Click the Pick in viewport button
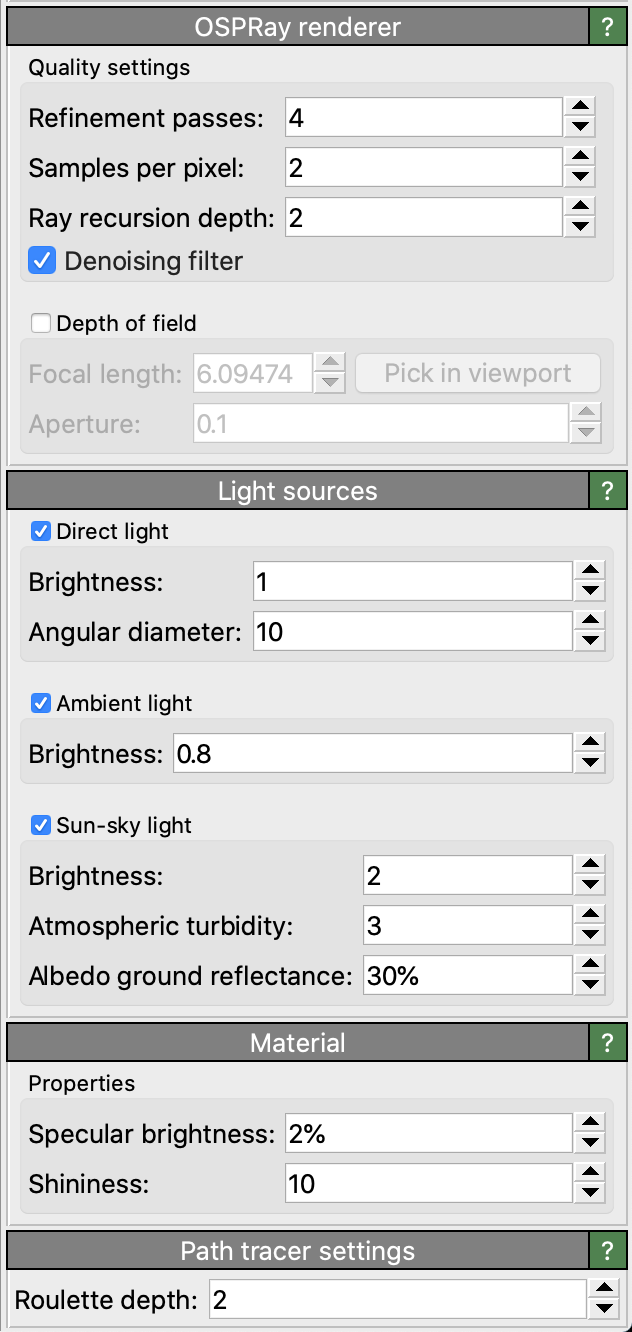This screenshot has height=1332, width=632. tap(478, 374)
